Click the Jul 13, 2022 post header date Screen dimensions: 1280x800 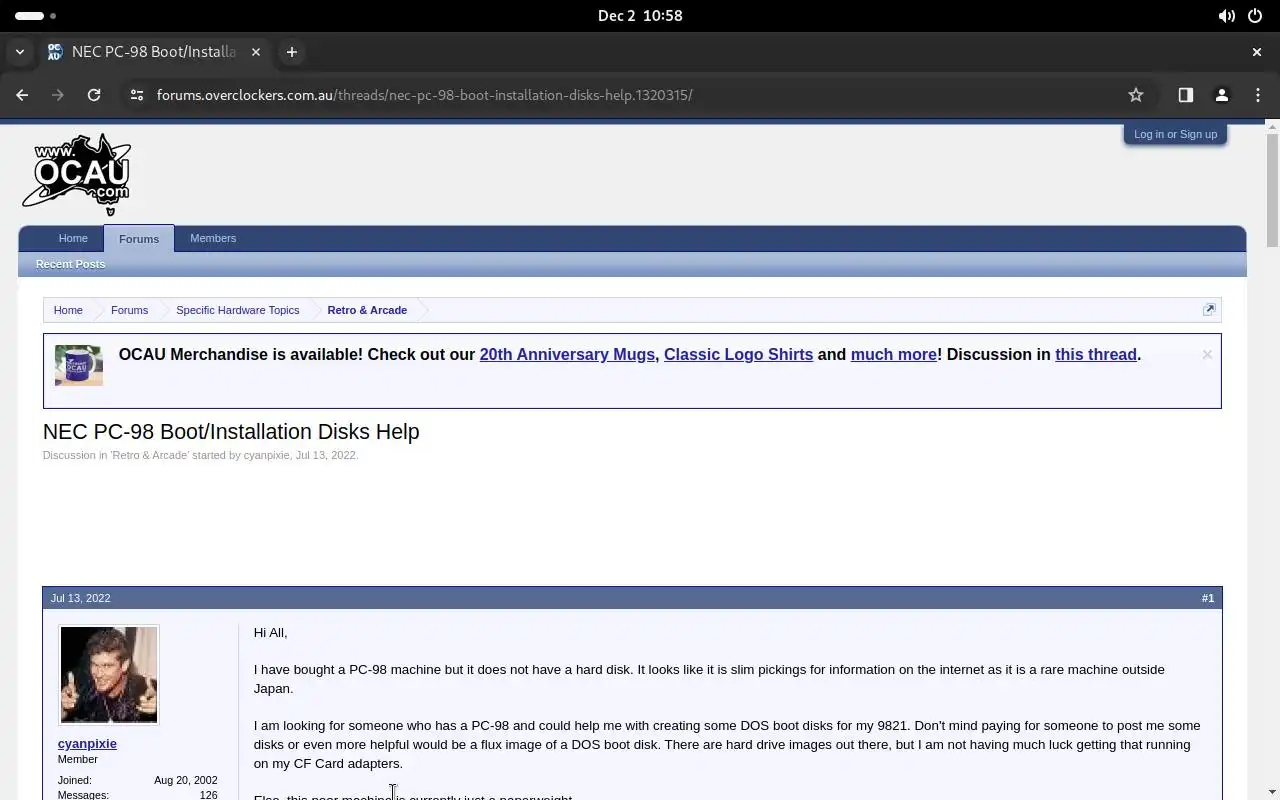(80, 598)
